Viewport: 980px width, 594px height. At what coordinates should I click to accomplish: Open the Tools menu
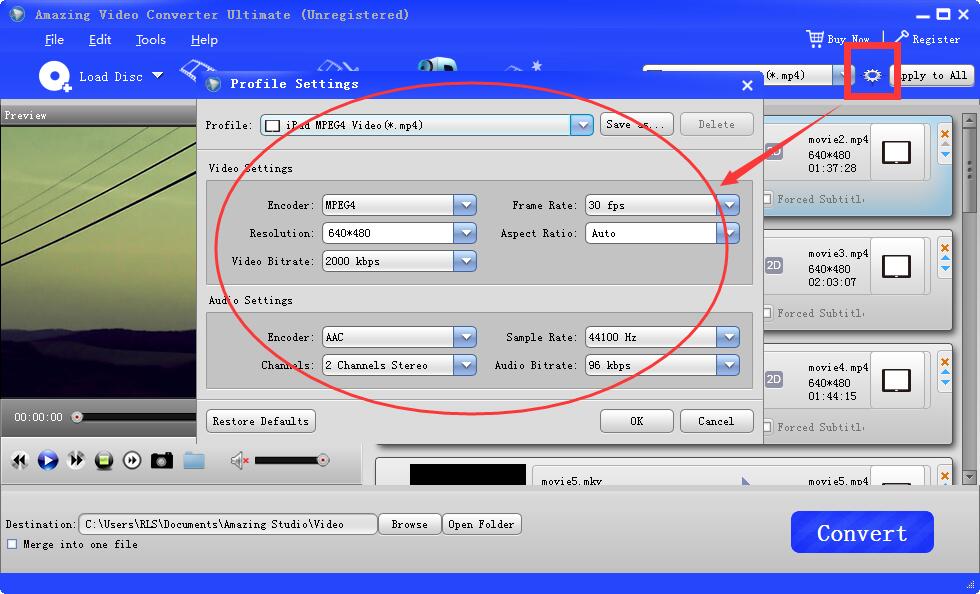pos(151,40)
